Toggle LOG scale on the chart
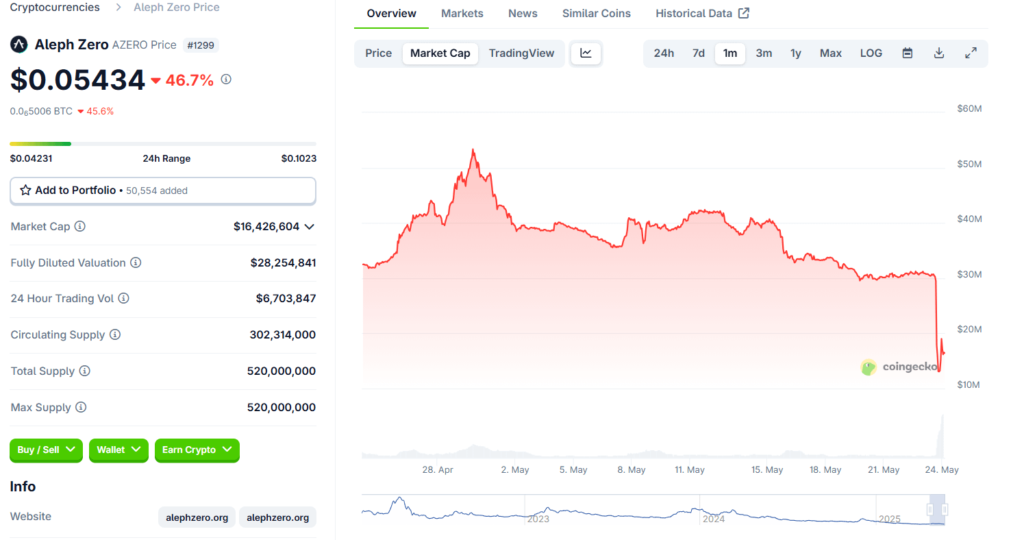 tap(871, 54)
